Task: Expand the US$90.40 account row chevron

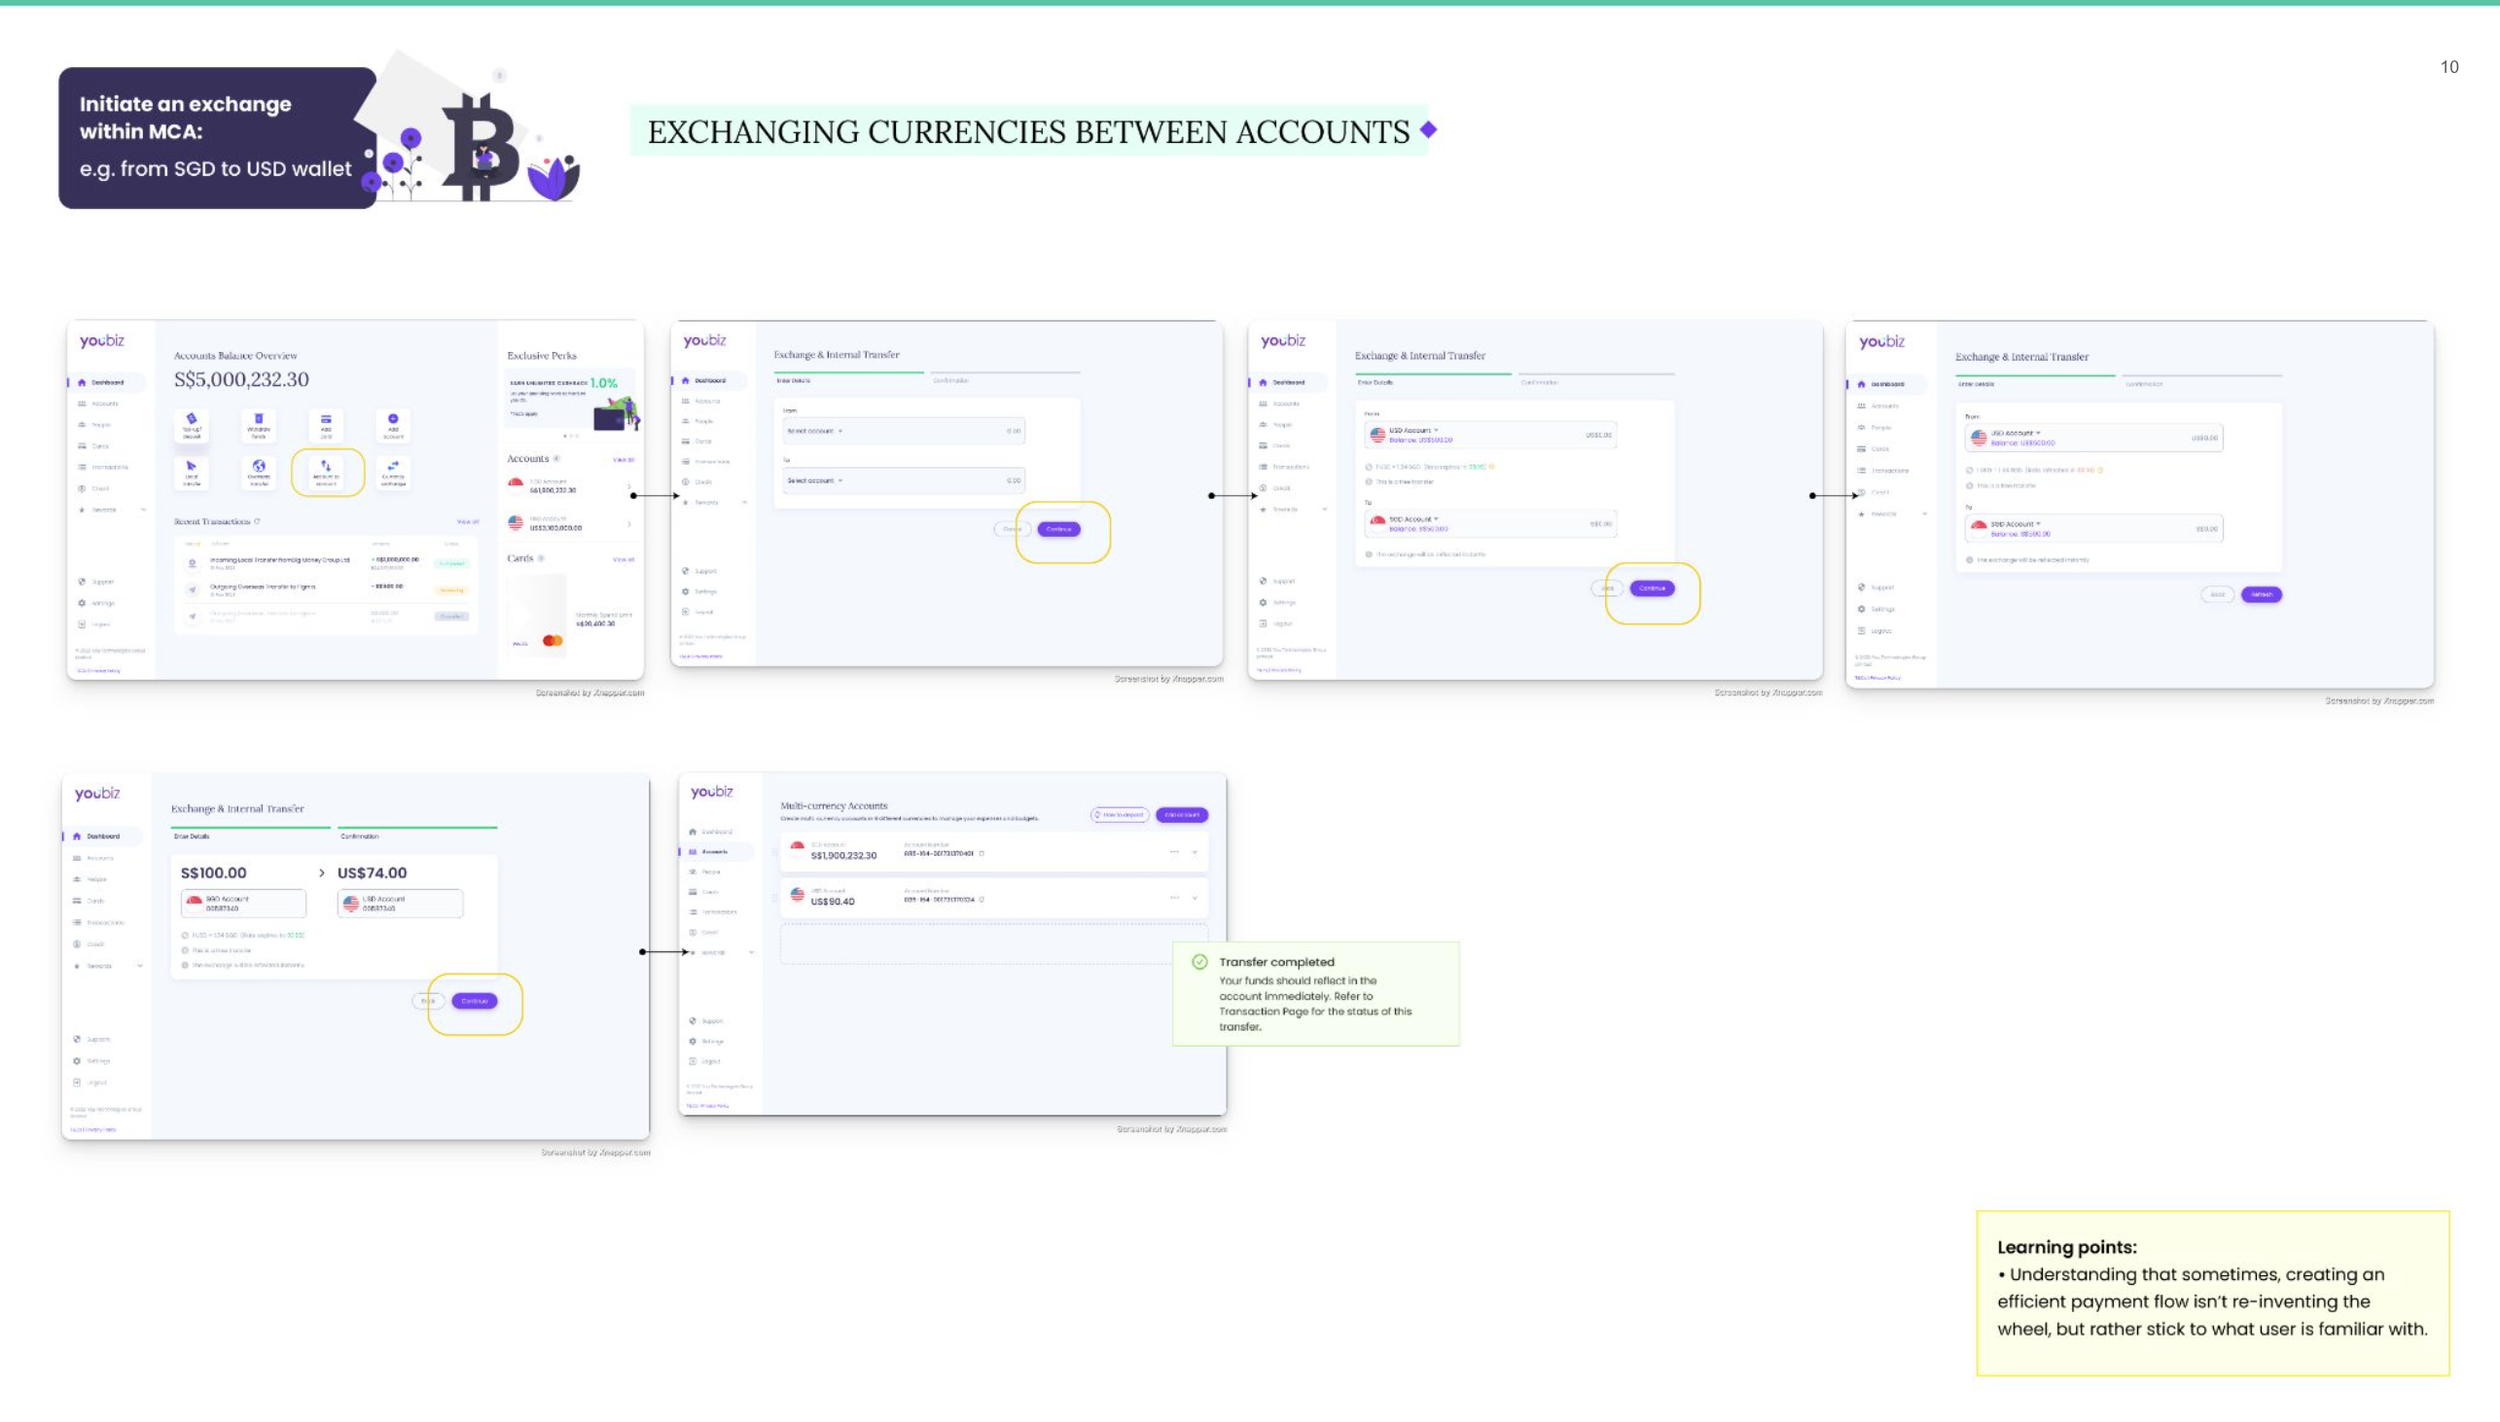Action: coord(1195,898)
